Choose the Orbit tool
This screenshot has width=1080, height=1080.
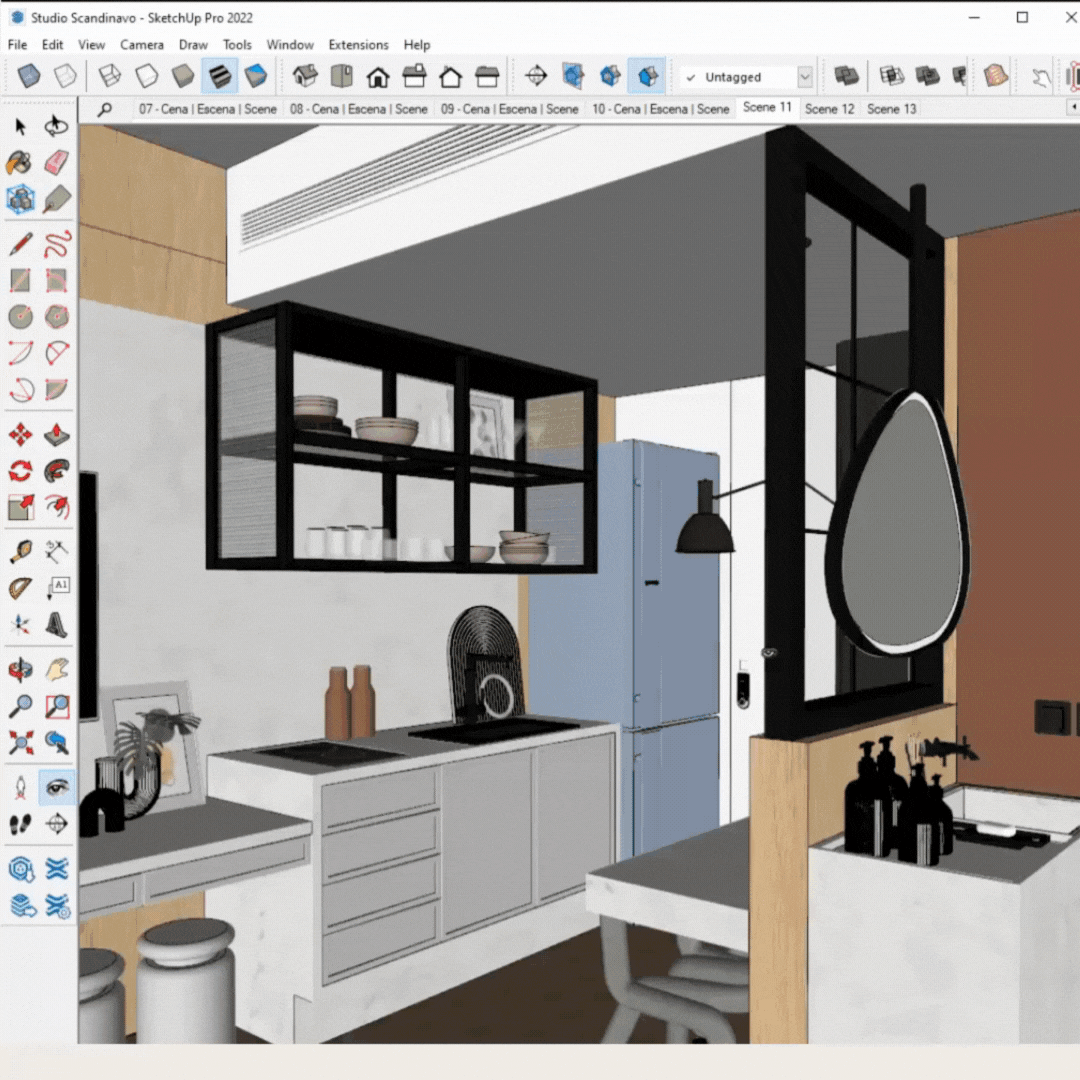pyautogui.click(x=20, y=670)
